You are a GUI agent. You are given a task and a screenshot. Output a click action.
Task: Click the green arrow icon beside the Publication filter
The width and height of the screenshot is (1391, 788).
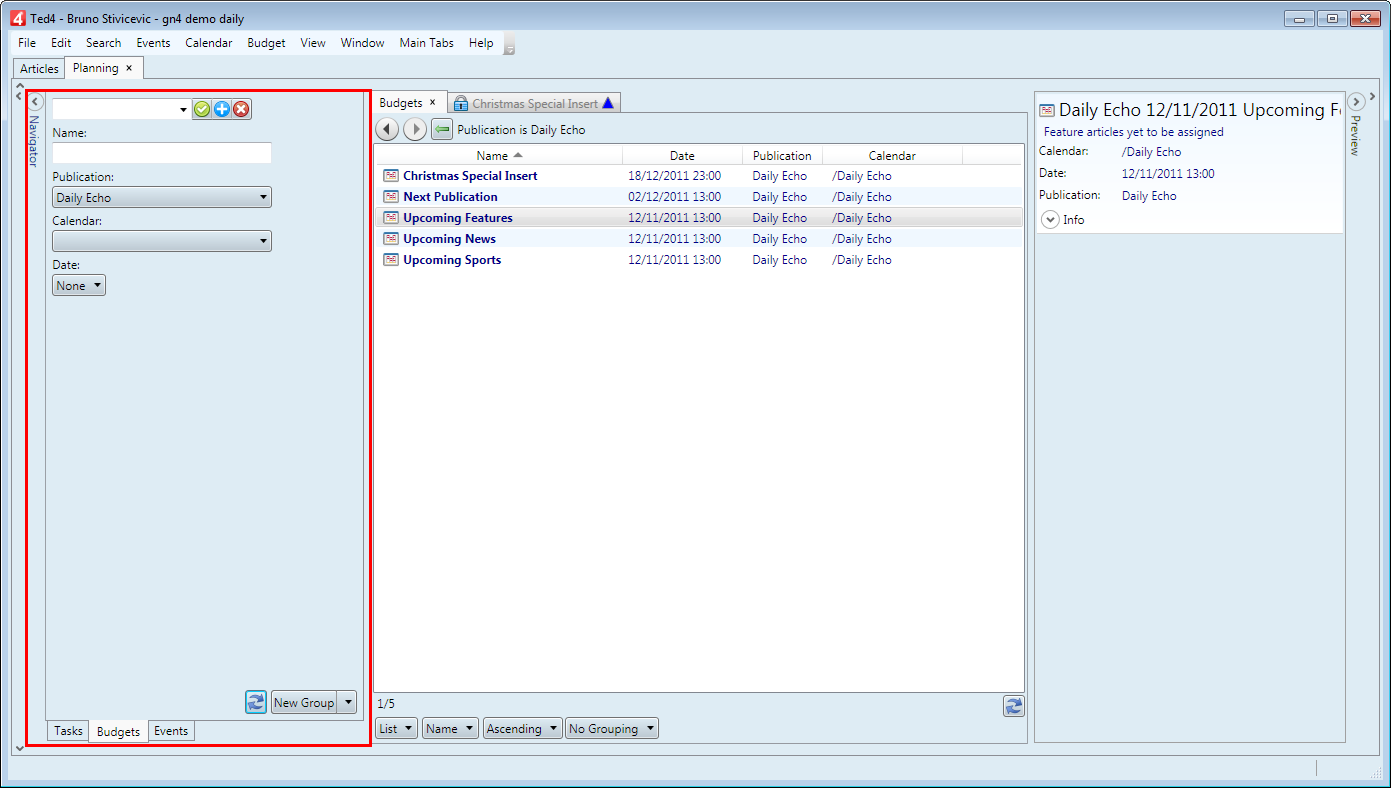442,129
